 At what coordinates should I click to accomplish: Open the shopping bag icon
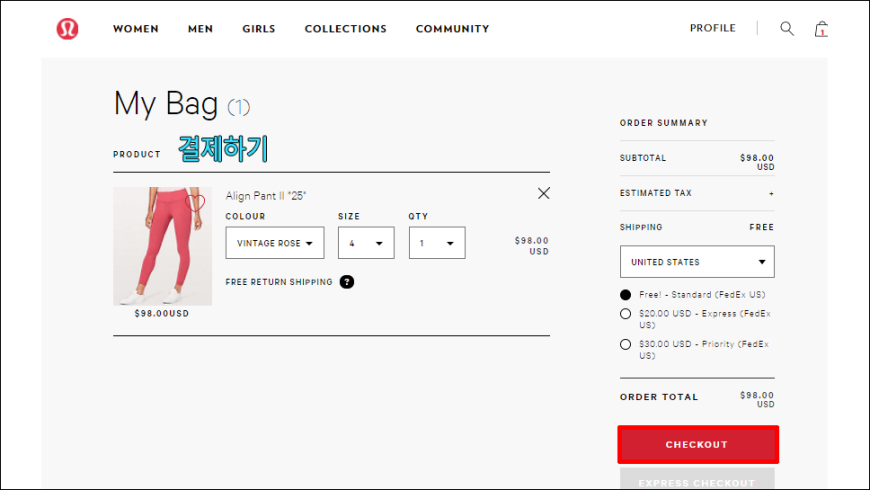(x=821, y=29)
